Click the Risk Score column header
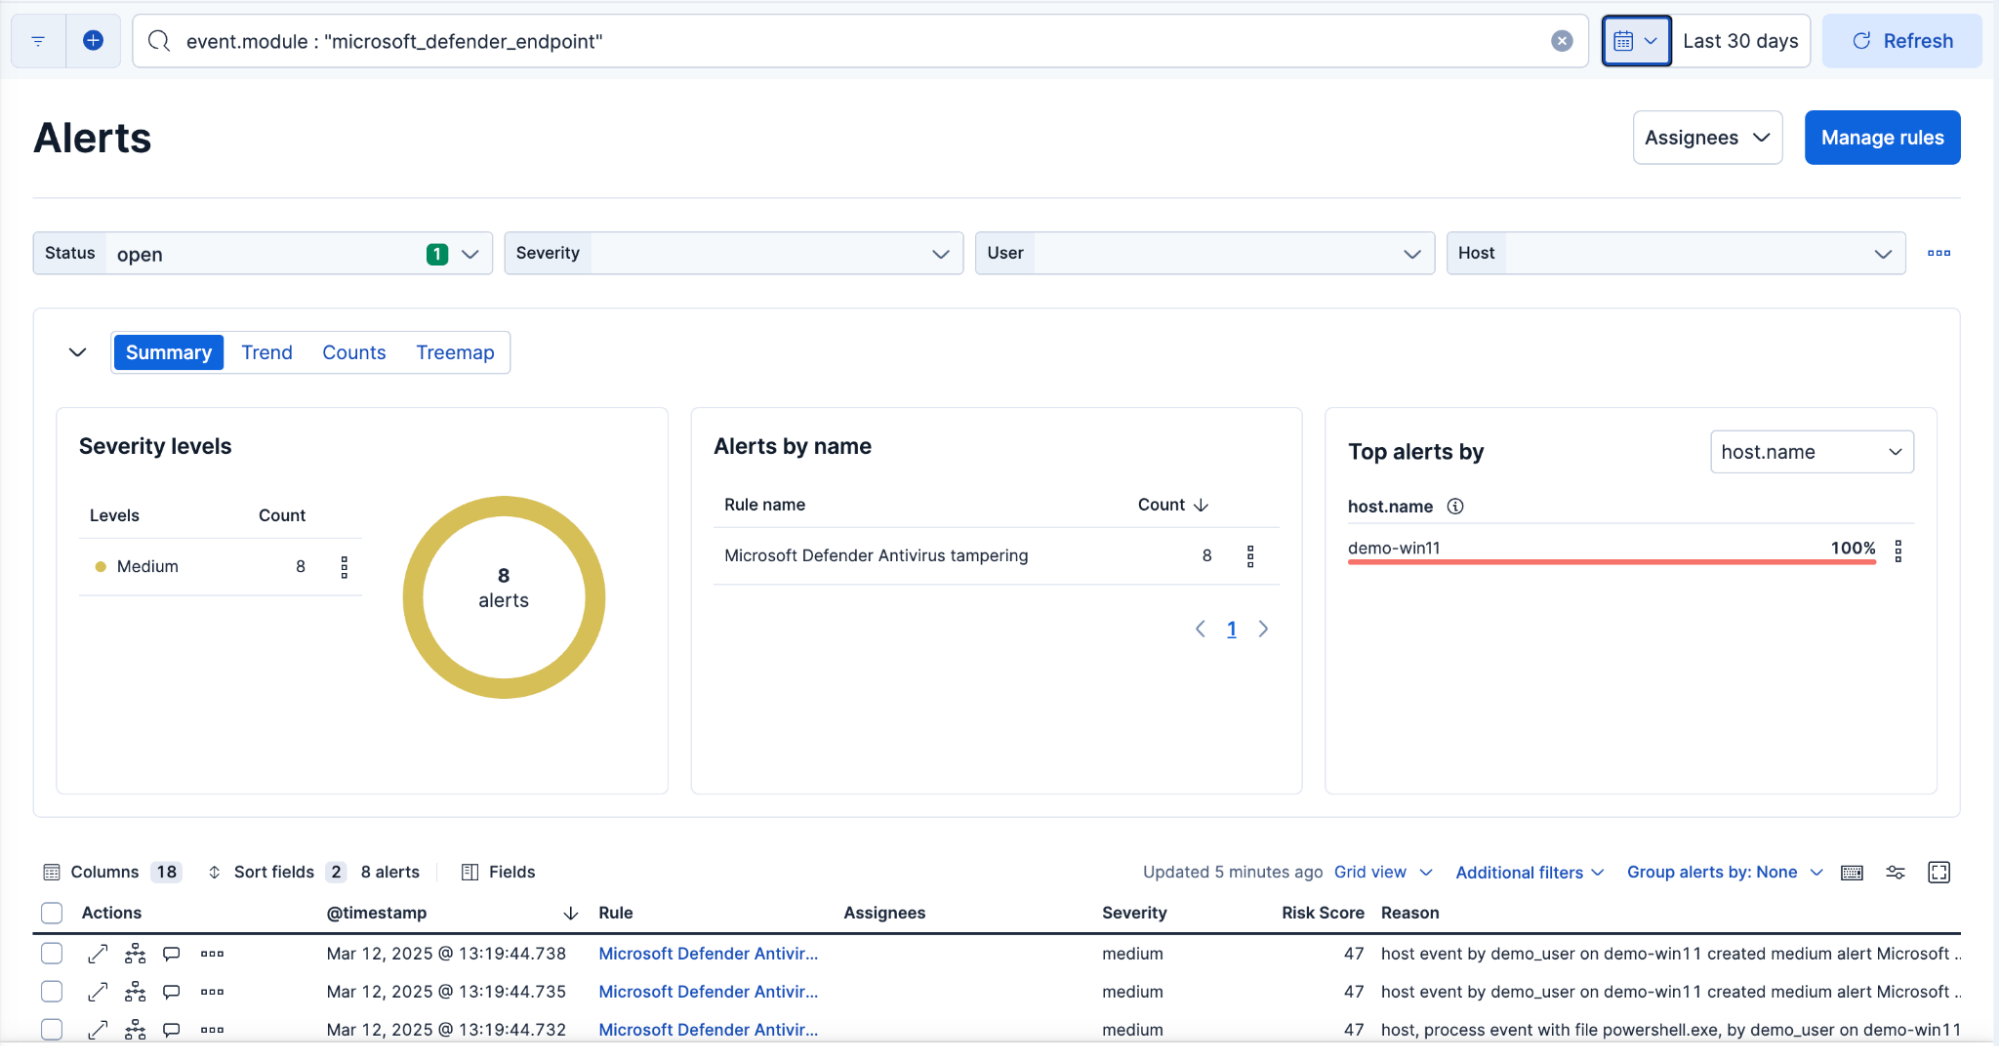 click(x=1322, y=913)
